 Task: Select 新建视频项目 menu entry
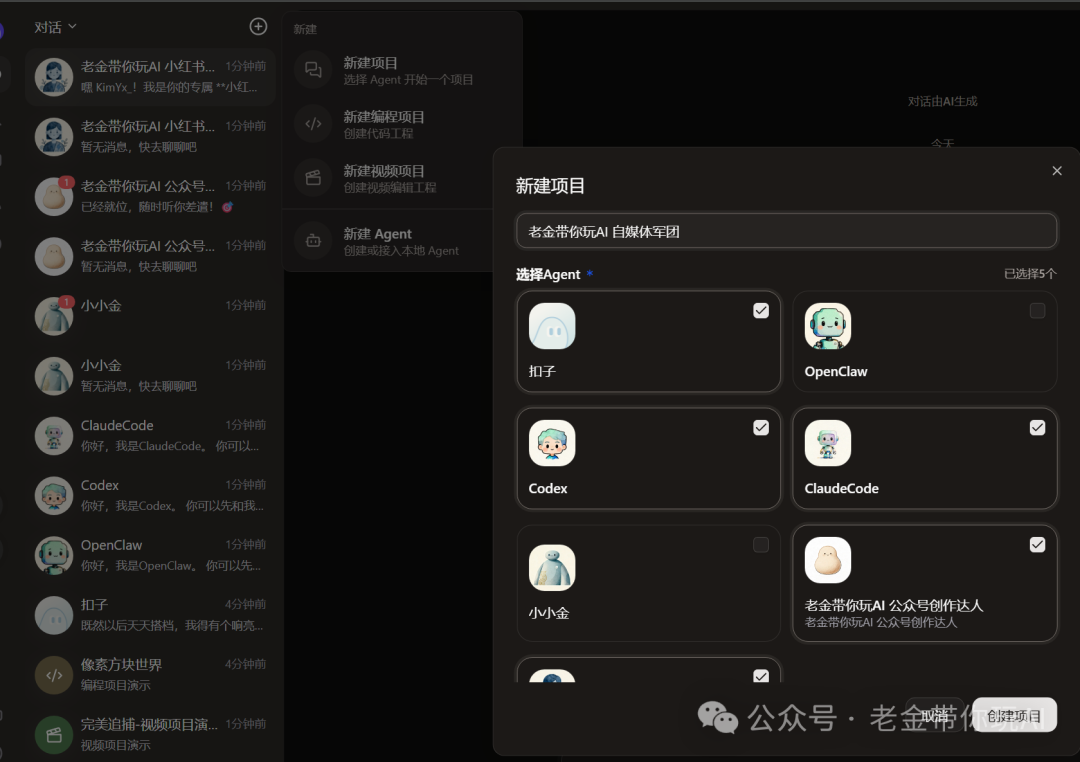(402, 178)
